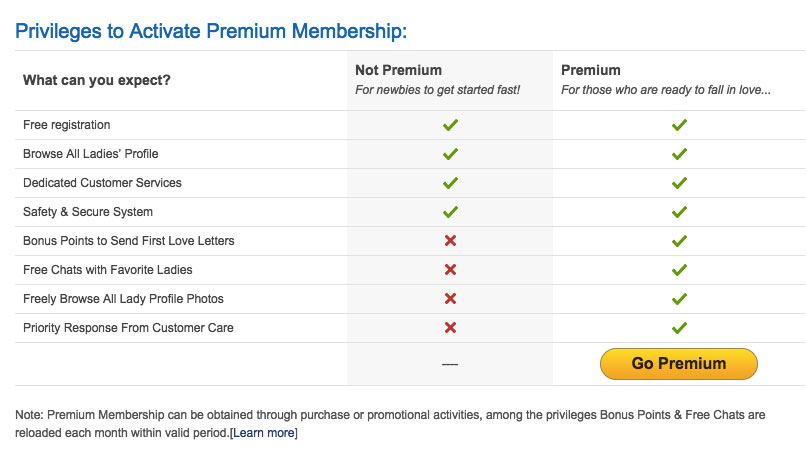
Task: Click Premium checkmark for Priority Response row
Action: [679, 327]
